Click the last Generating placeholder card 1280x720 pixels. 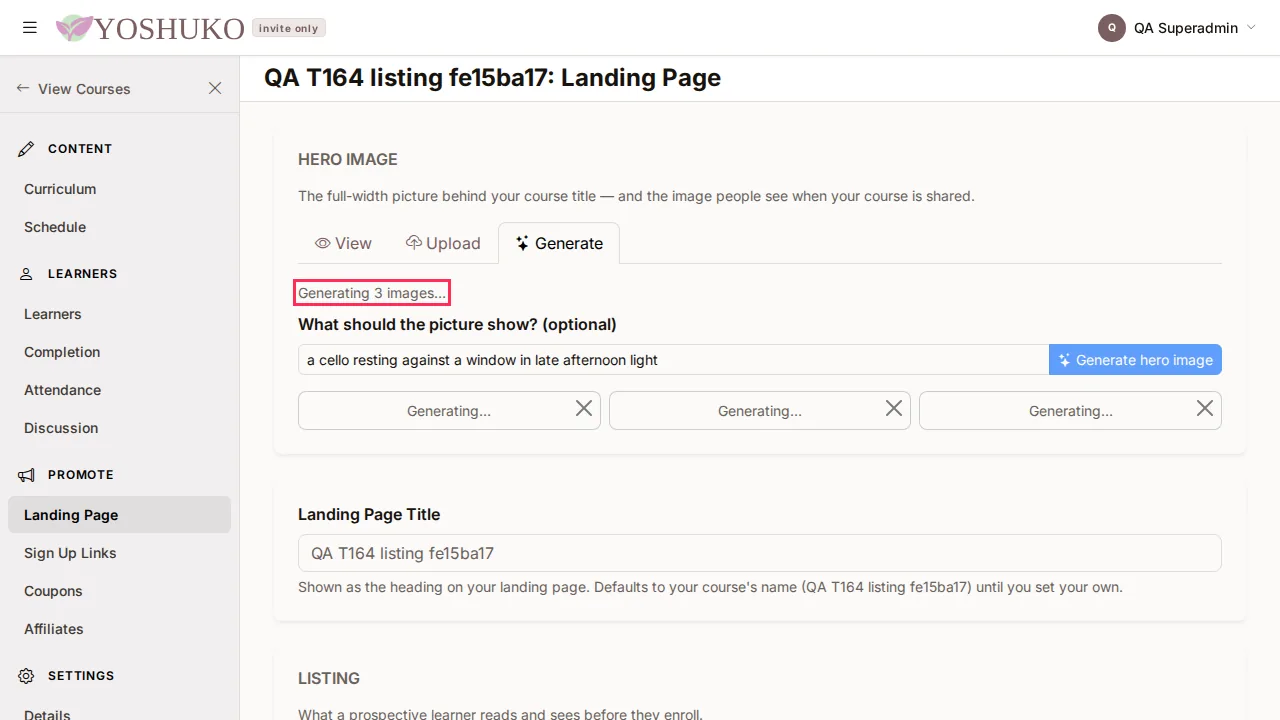(x=1070, y=411)
